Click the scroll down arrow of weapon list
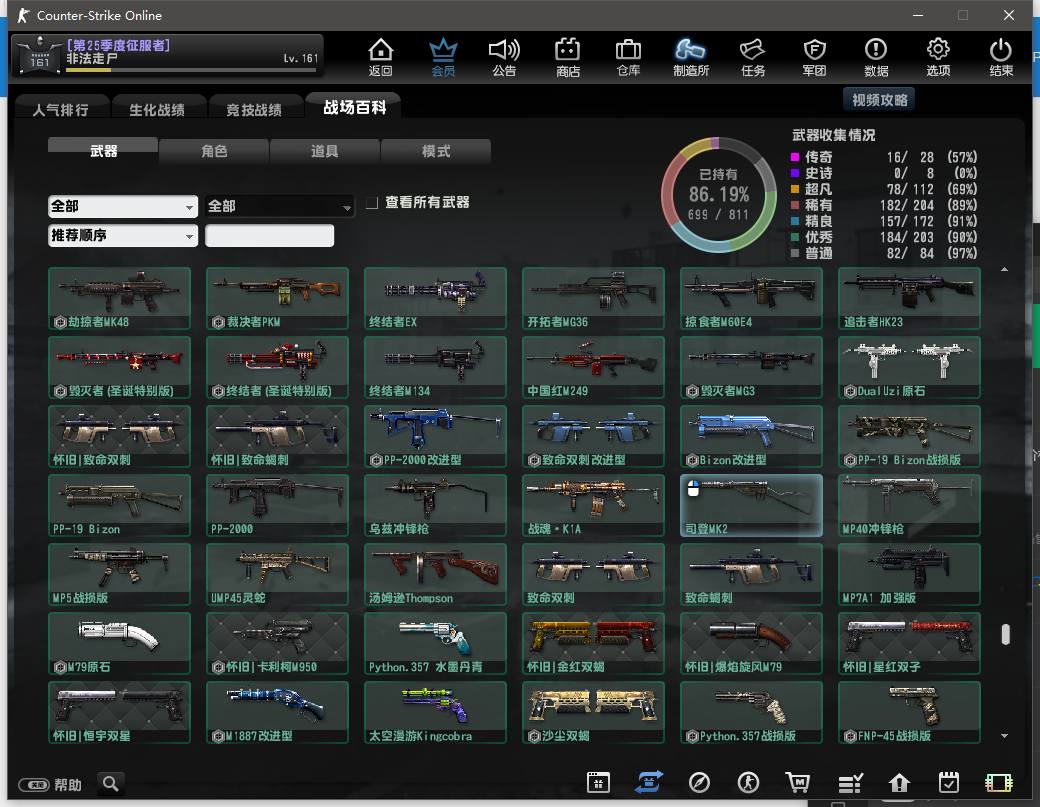The width and height of the screenshot is (1040, 807). pyautogui.click(x=1004, y=735)
